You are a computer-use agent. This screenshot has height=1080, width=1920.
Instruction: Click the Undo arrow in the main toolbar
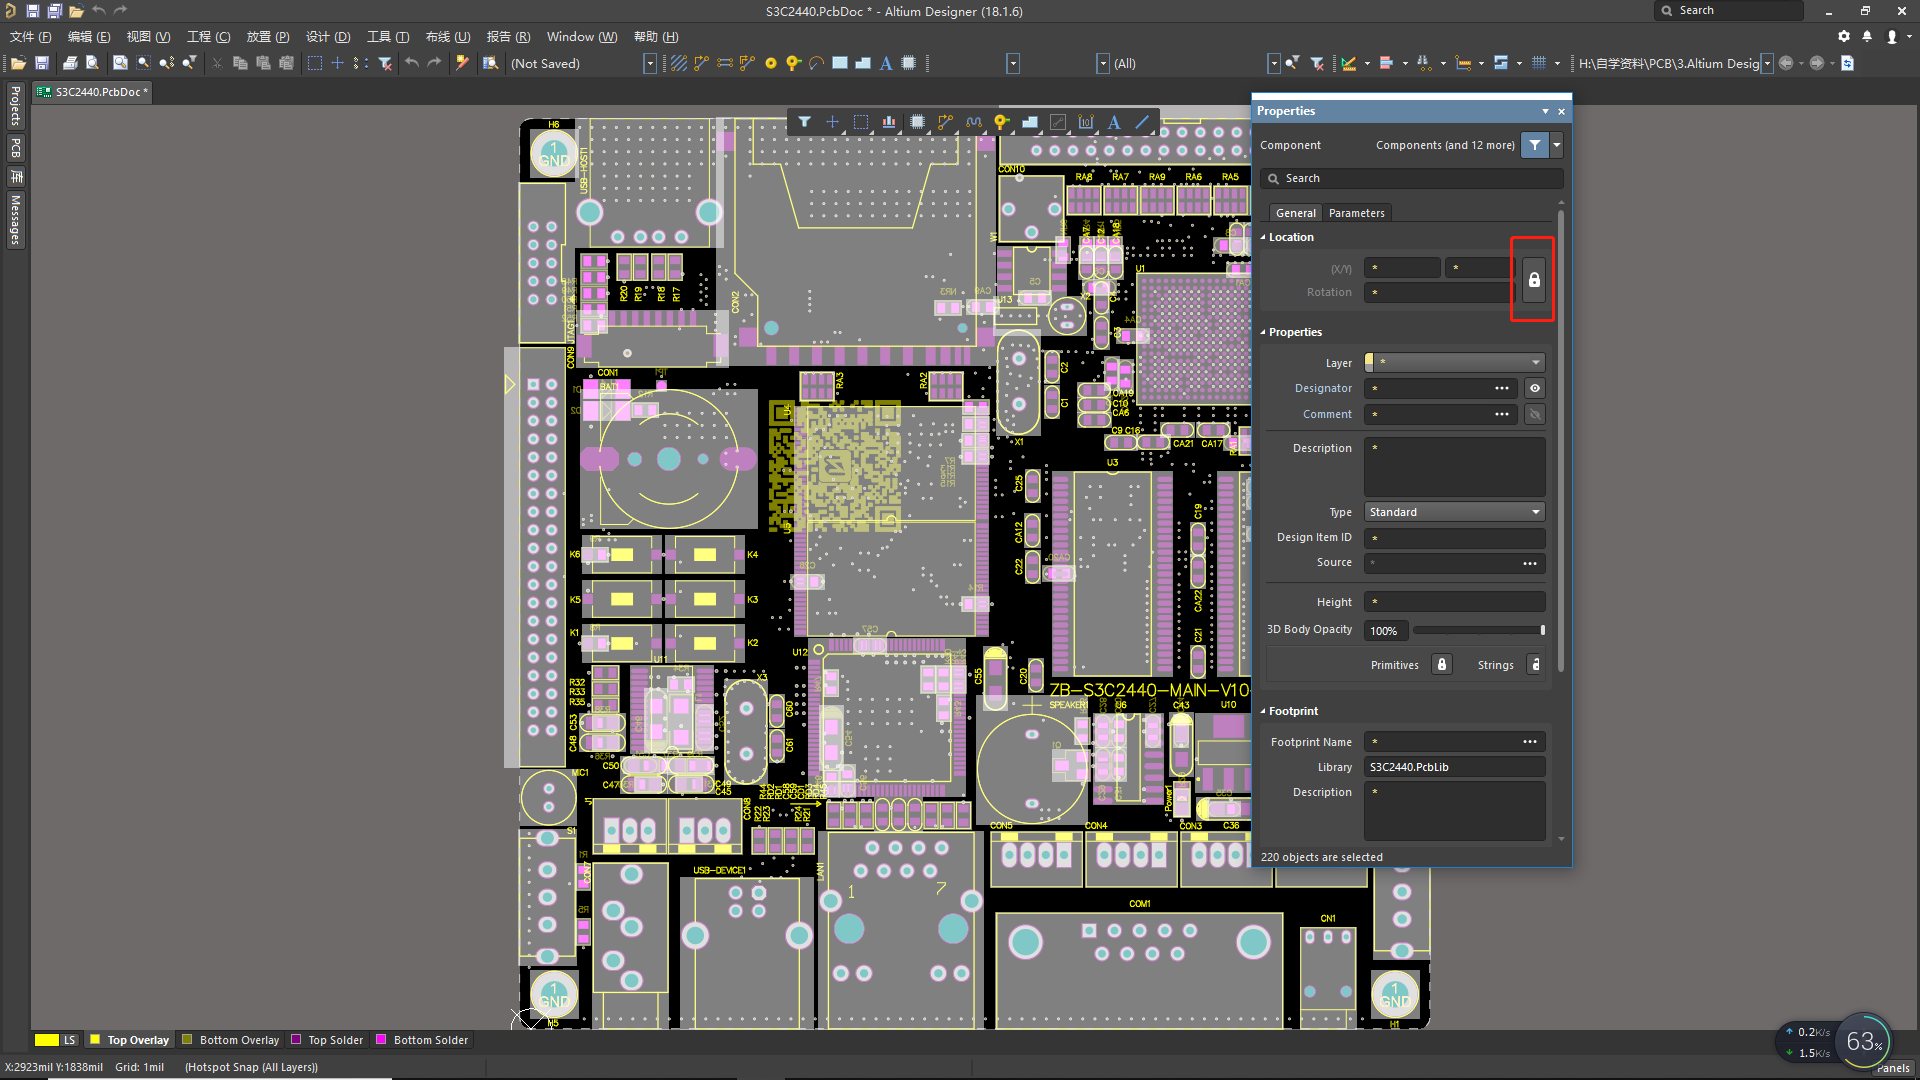tap(411, 63)
